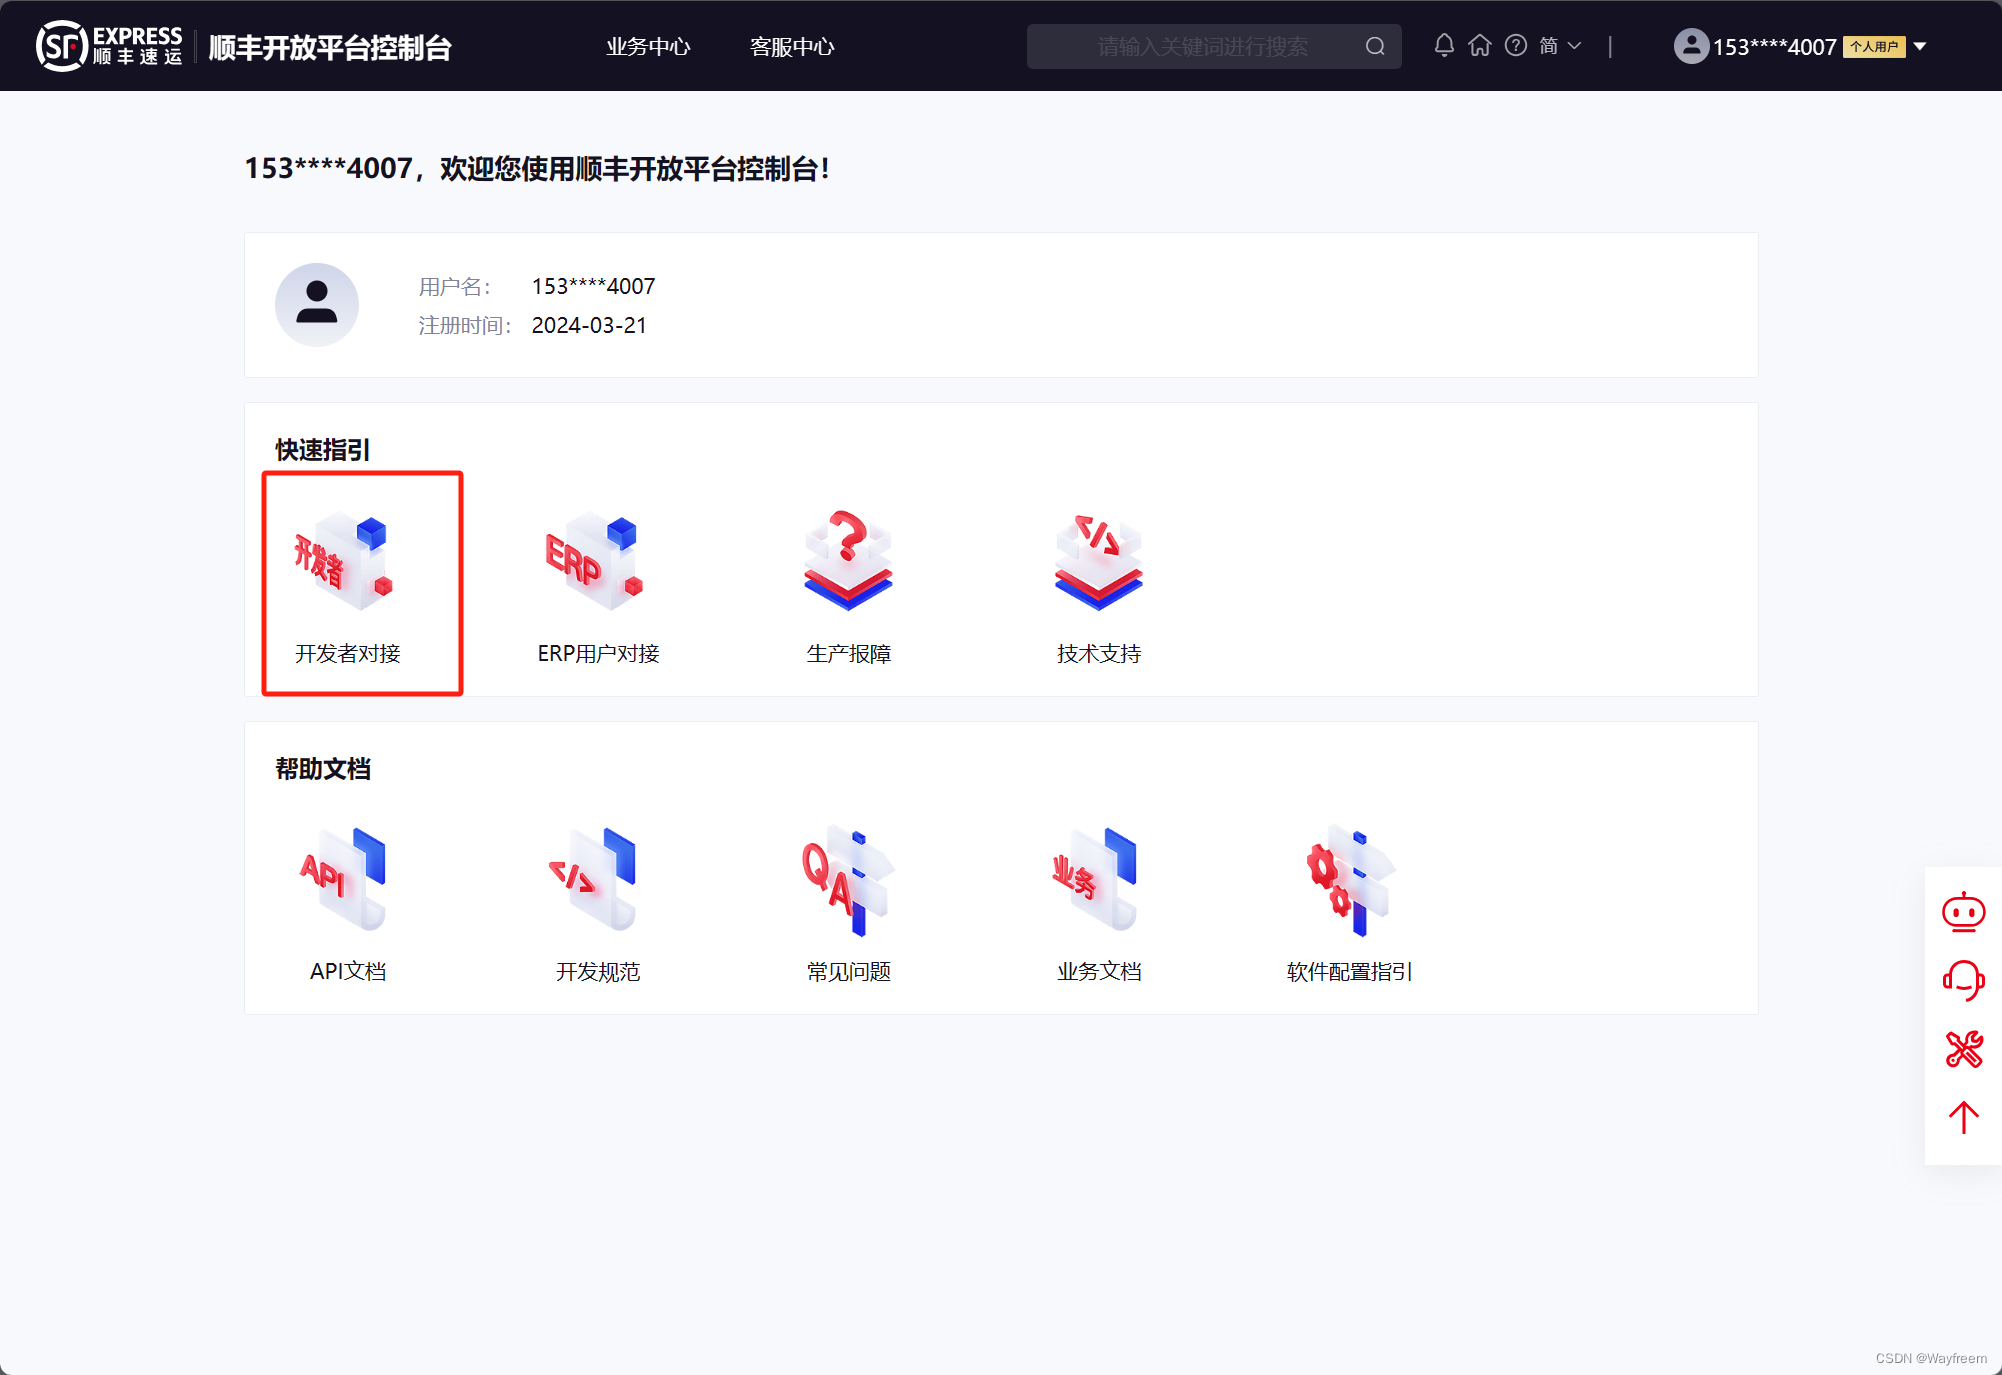Click the home icon in header
The image size is (2002, 1375).
coord(1480,46)
